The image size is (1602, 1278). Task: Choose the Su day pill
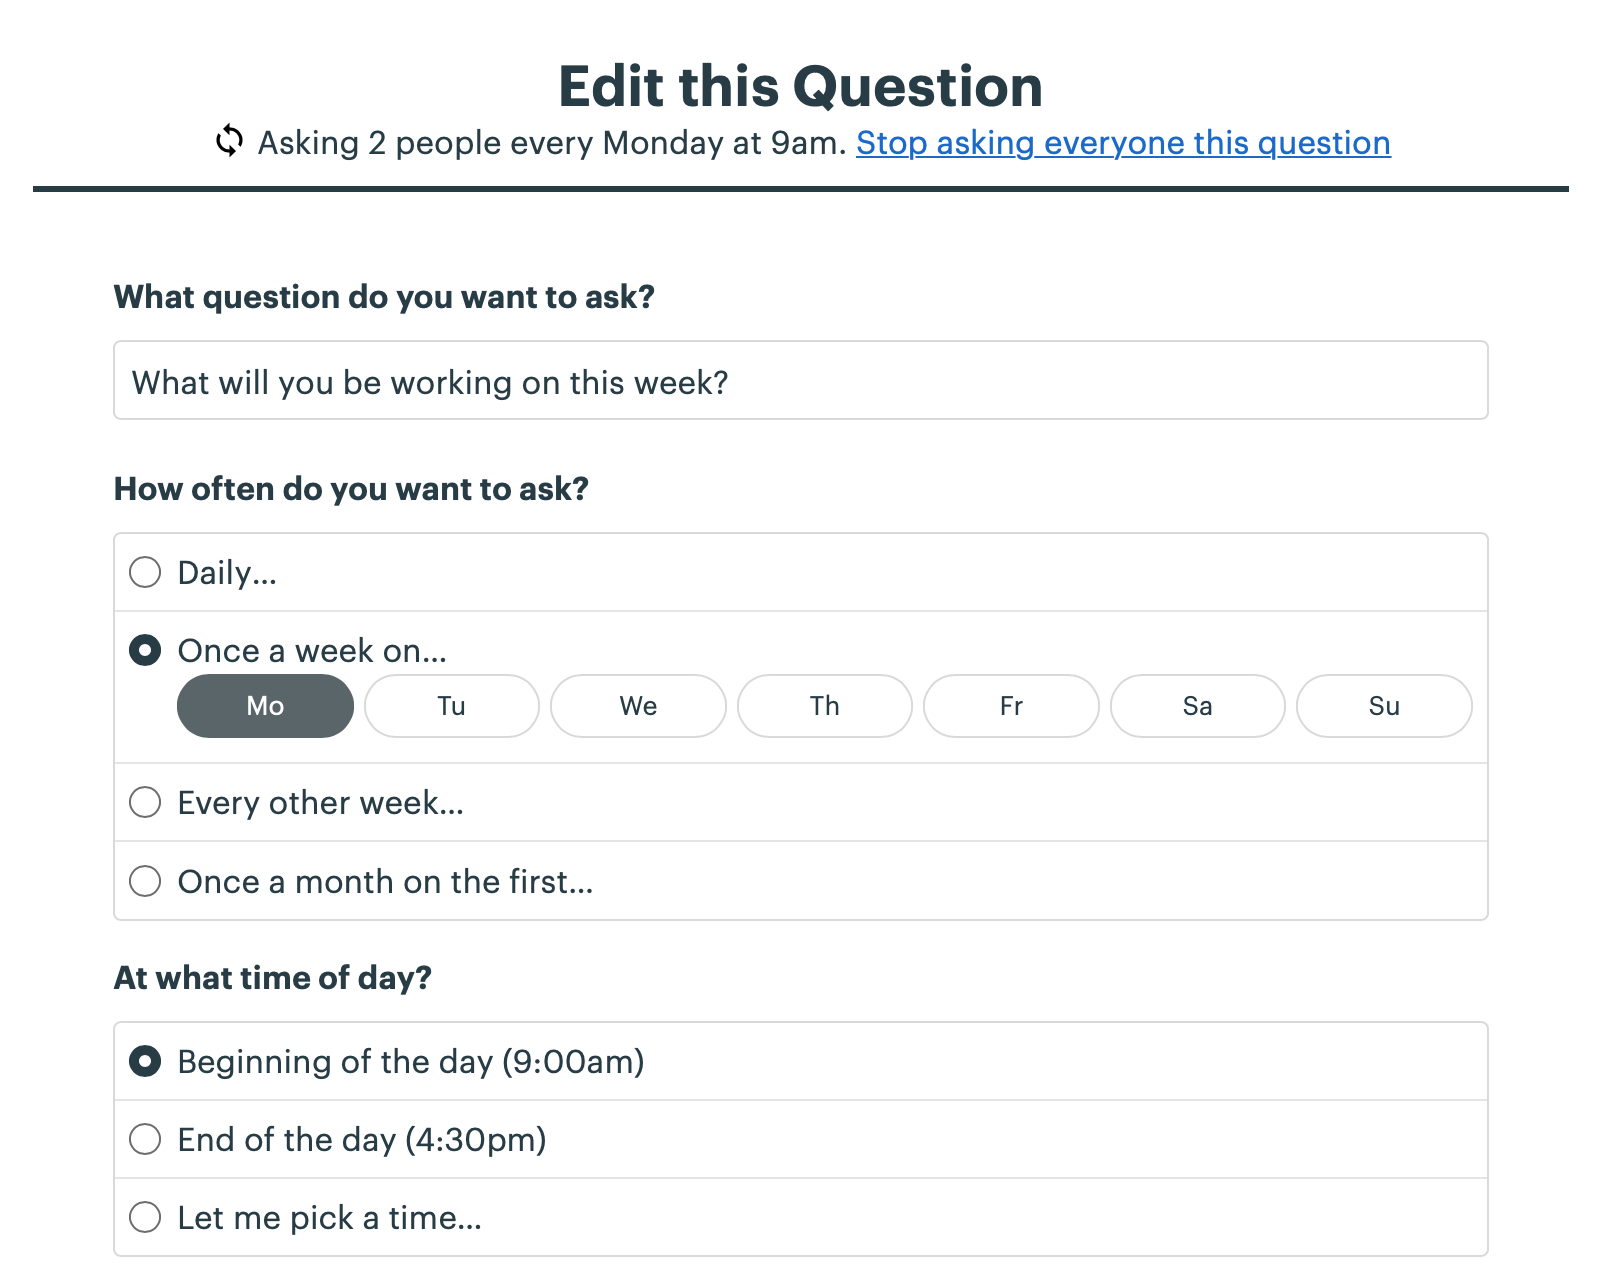pyautogui.click(x=1384, y=706)
